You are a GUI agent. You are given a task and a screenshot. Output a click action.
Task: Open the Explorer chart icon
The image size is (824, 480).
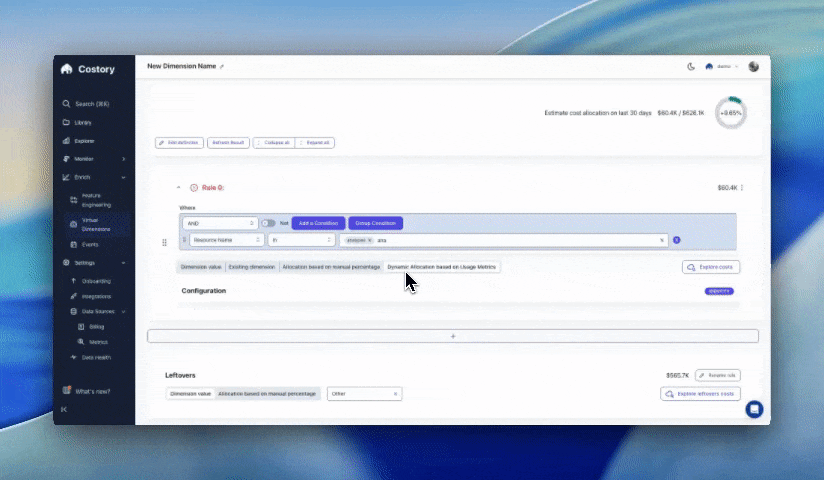[66, 140]
